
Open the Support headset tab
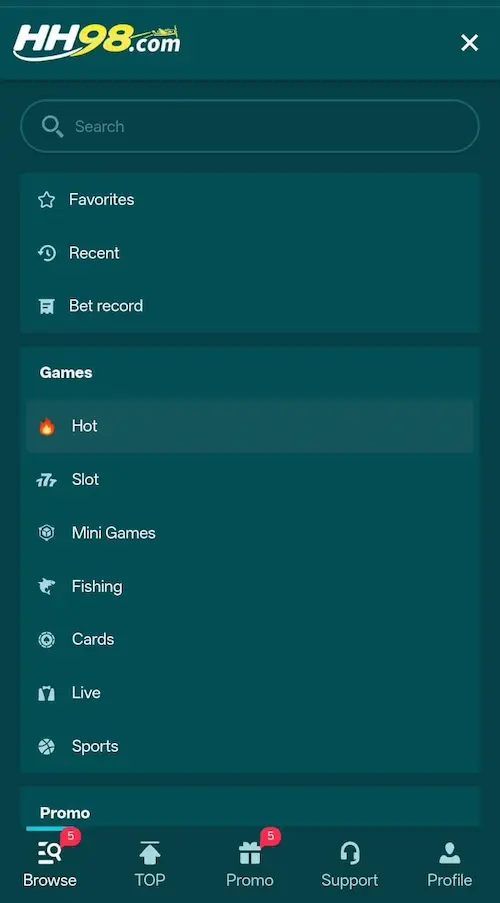point(350,862)
